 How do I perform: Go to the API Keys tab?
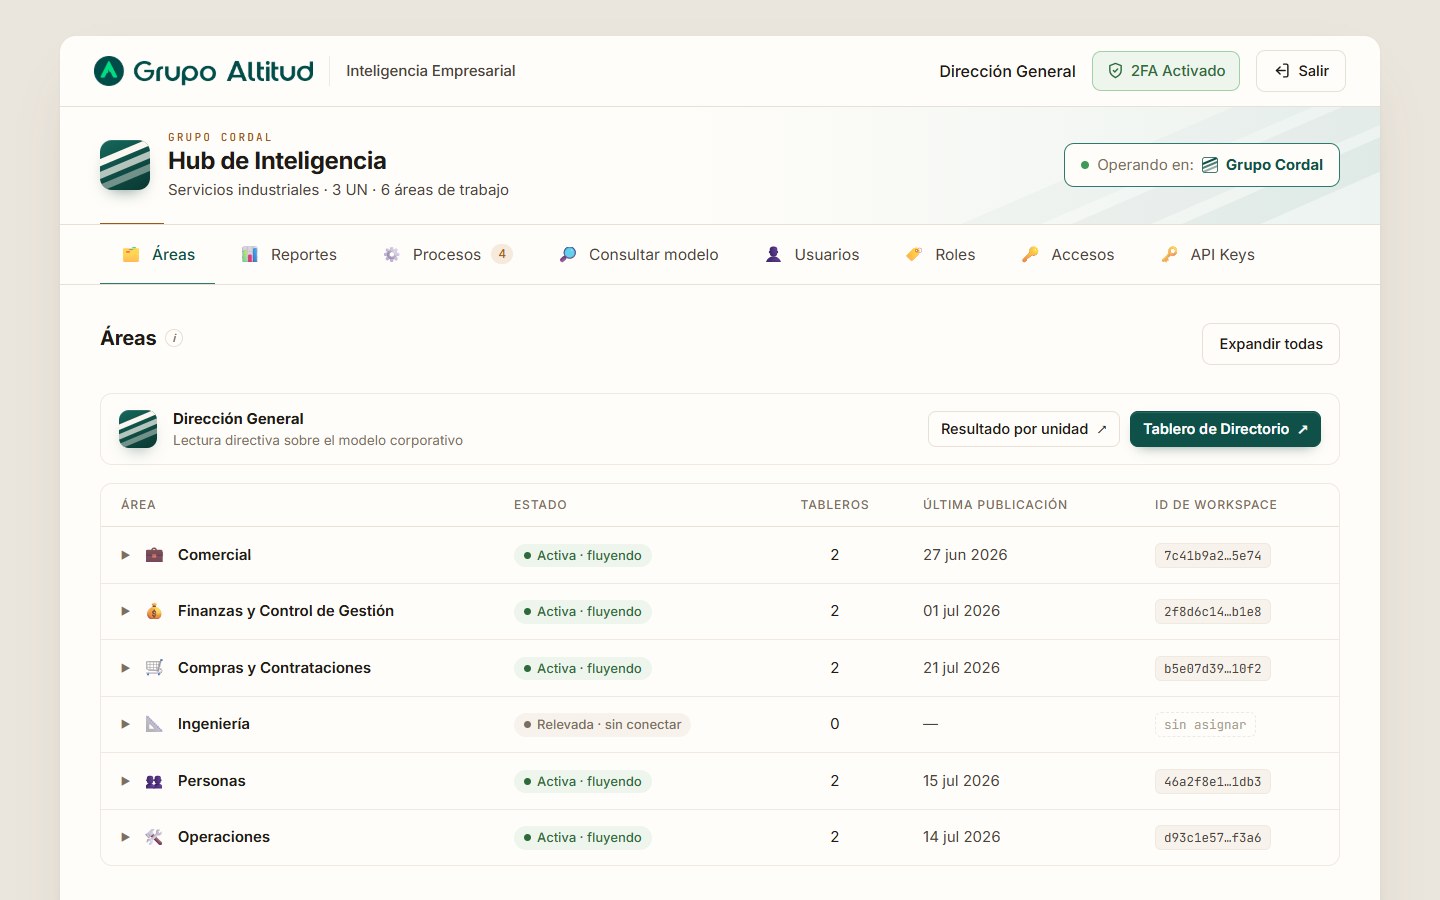tap(1207, 255)
